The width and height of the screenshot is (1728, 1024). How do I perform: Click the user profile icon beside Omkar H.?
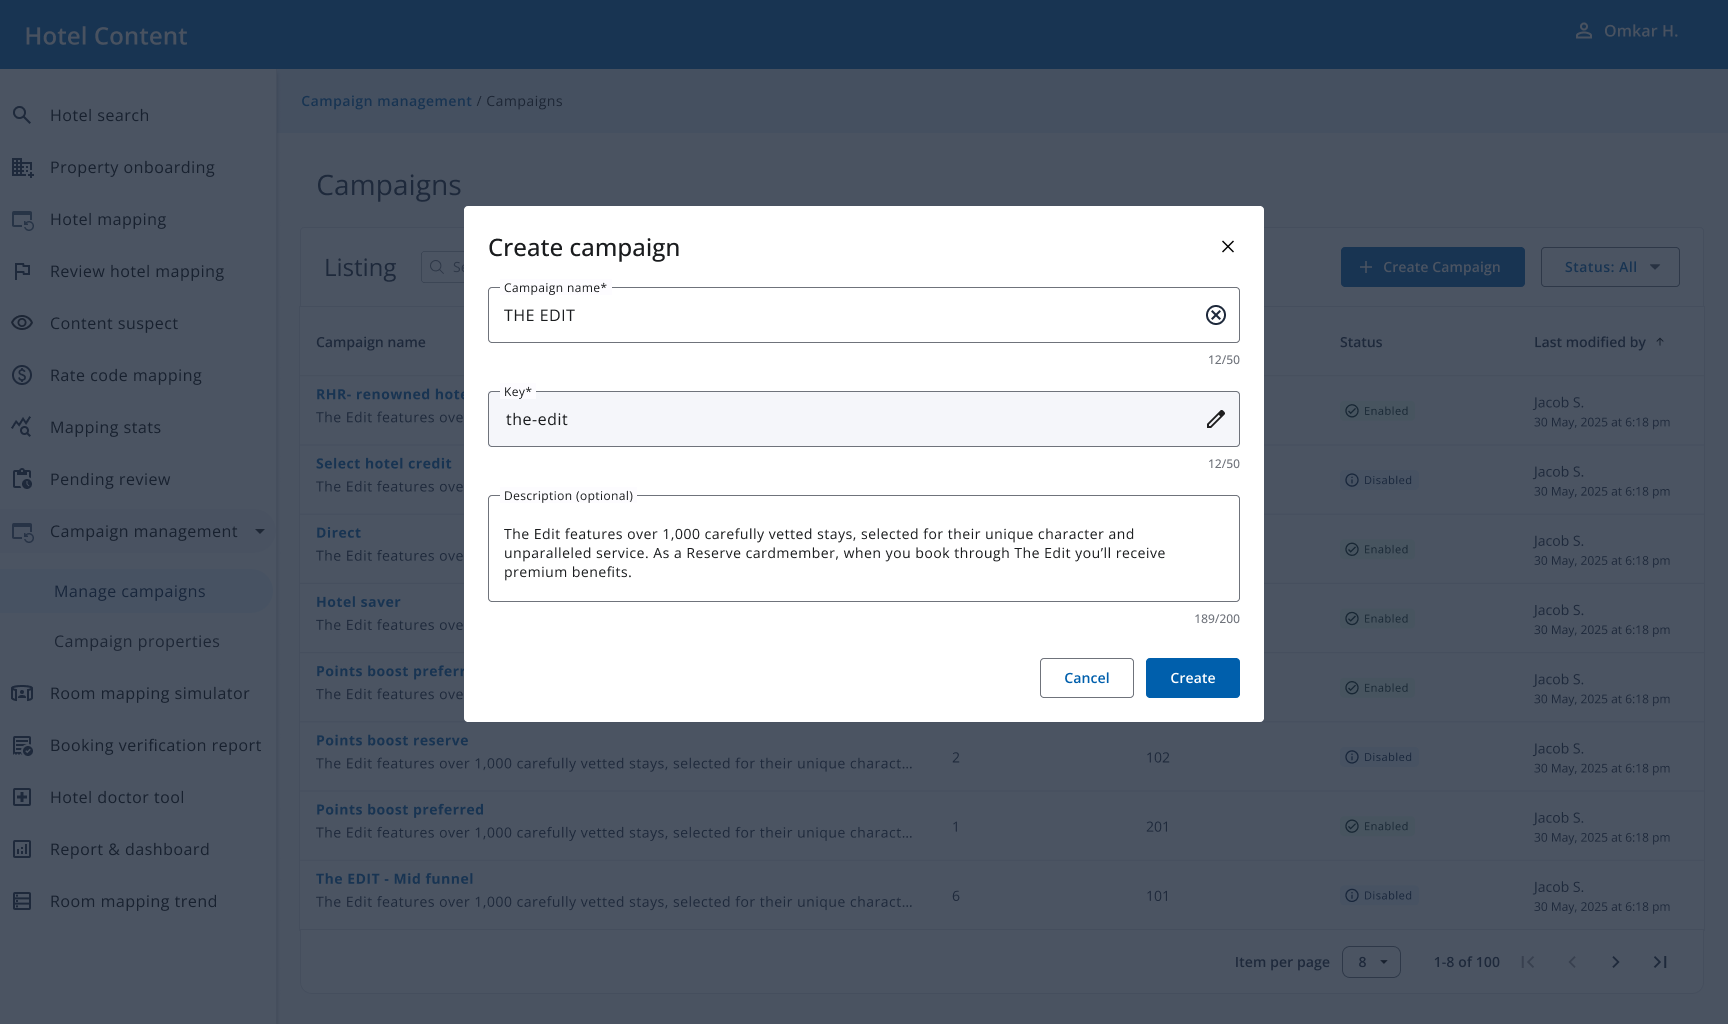1584,31
